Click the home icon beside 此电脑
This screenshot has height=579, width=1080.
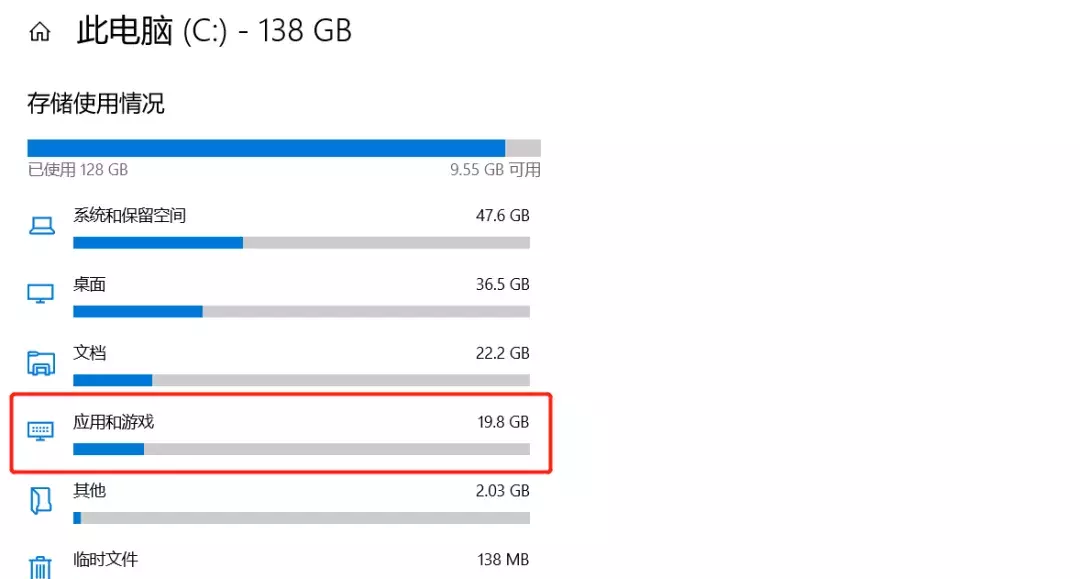tap(40, 32)
